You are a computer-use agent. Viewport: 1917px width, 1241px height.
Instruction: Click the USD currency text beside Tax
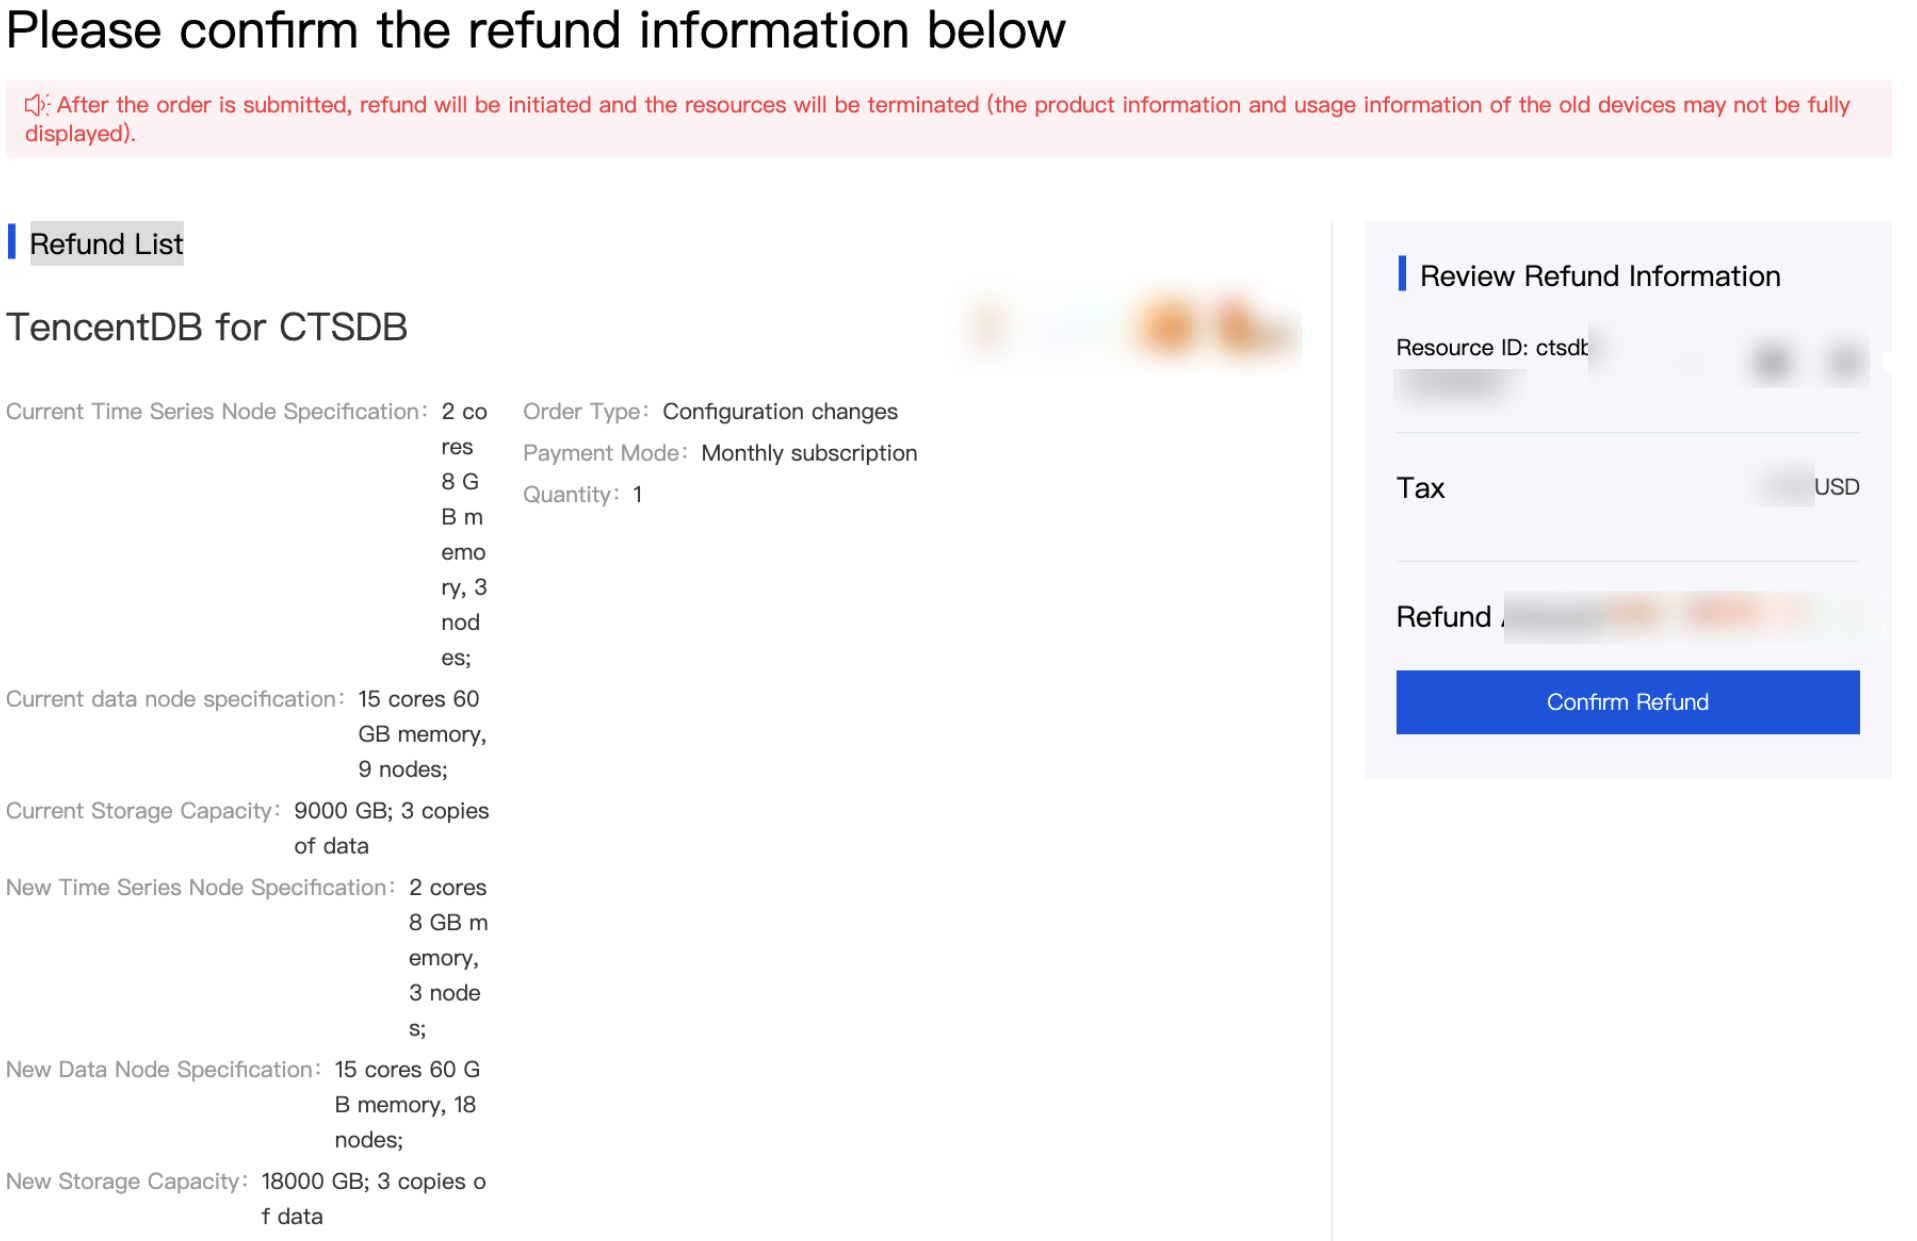pyautogui.click(x=1835, y=487)
